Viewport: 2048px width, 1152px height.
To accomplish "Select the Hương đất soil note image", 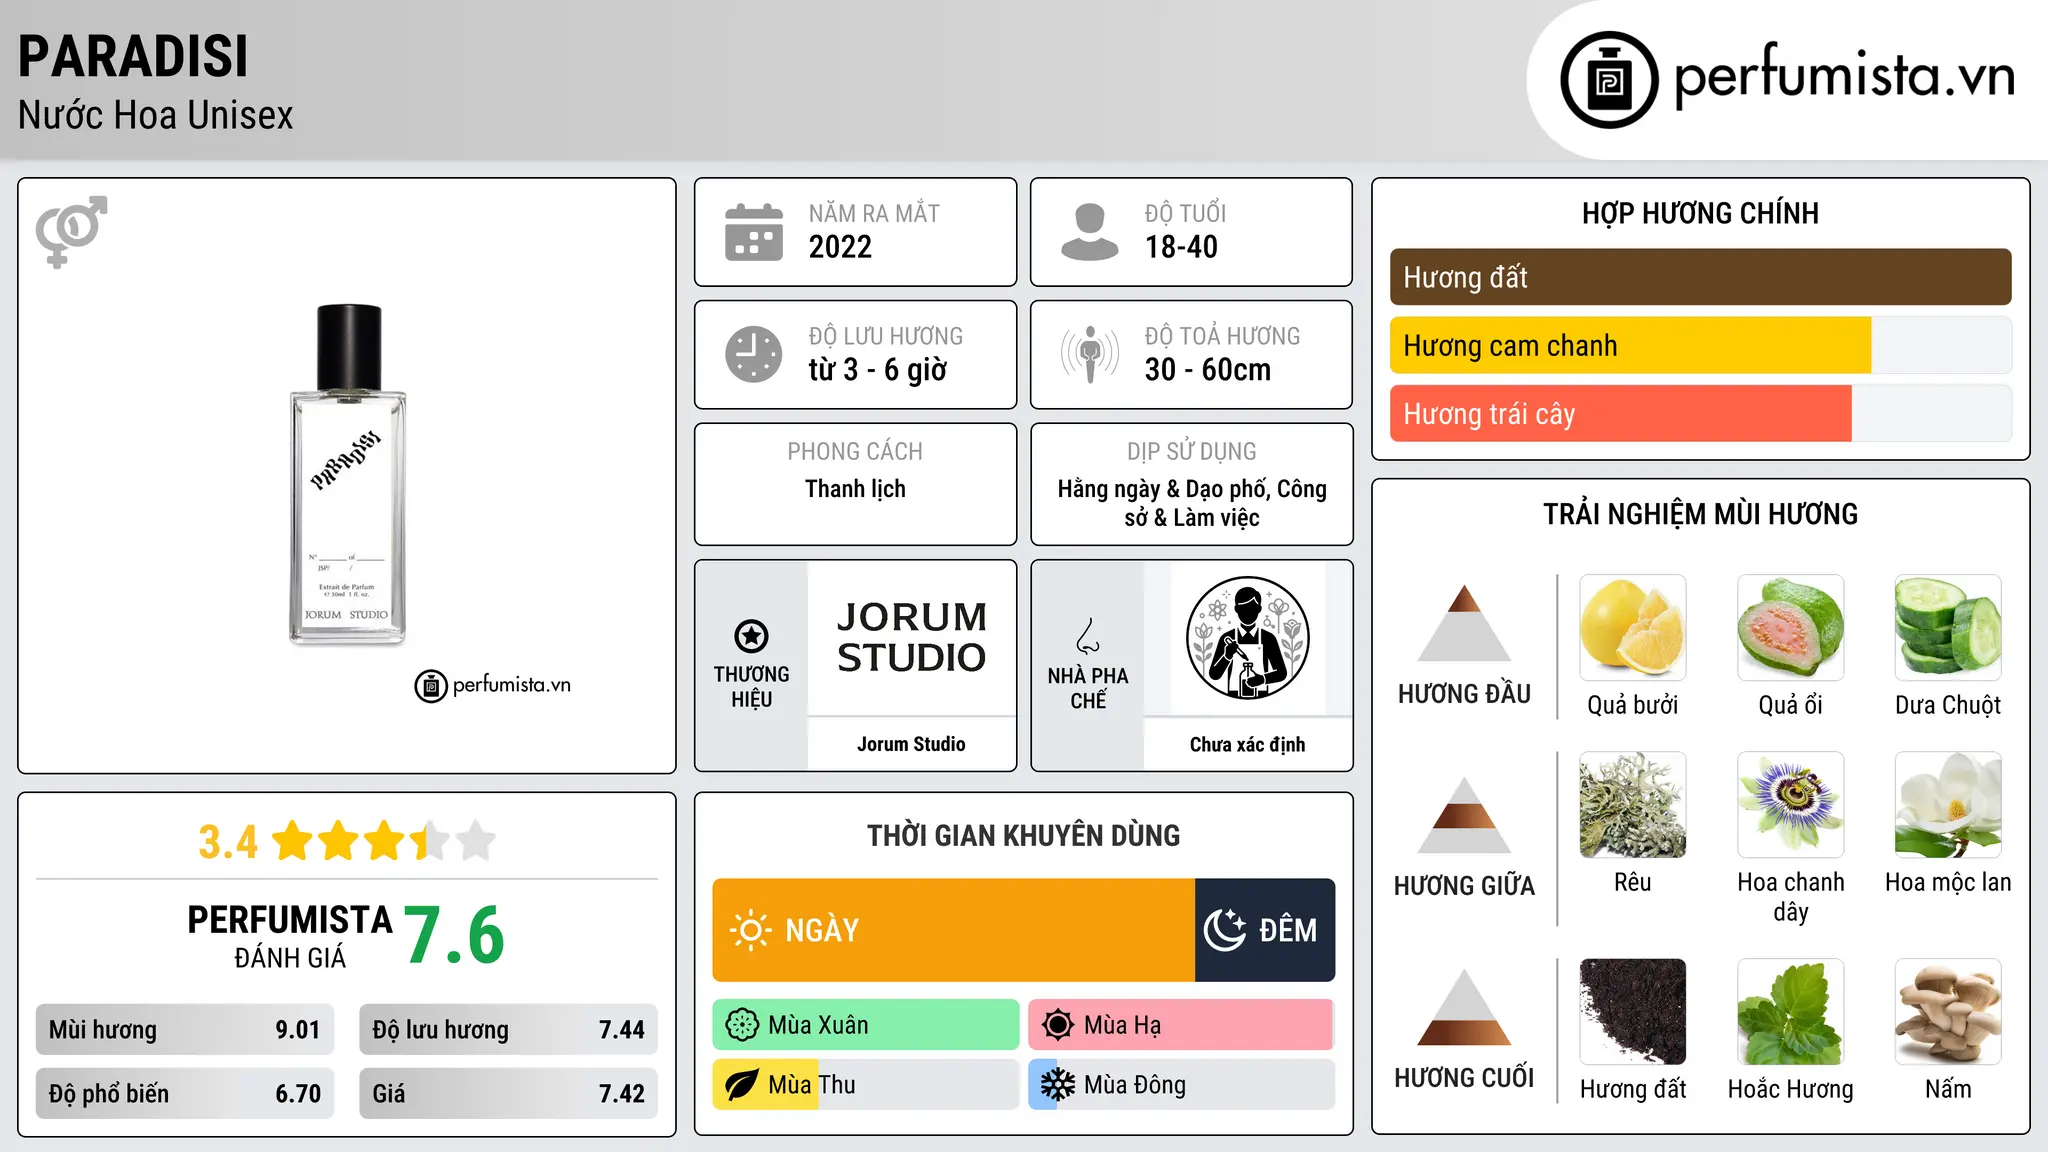I will (x=1633, y=1012).
